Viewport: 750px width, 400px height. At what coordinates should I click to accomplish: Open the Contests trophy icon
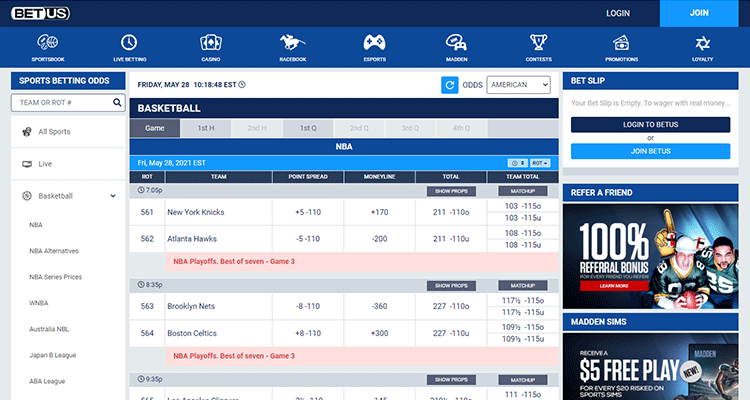[539, 43]
